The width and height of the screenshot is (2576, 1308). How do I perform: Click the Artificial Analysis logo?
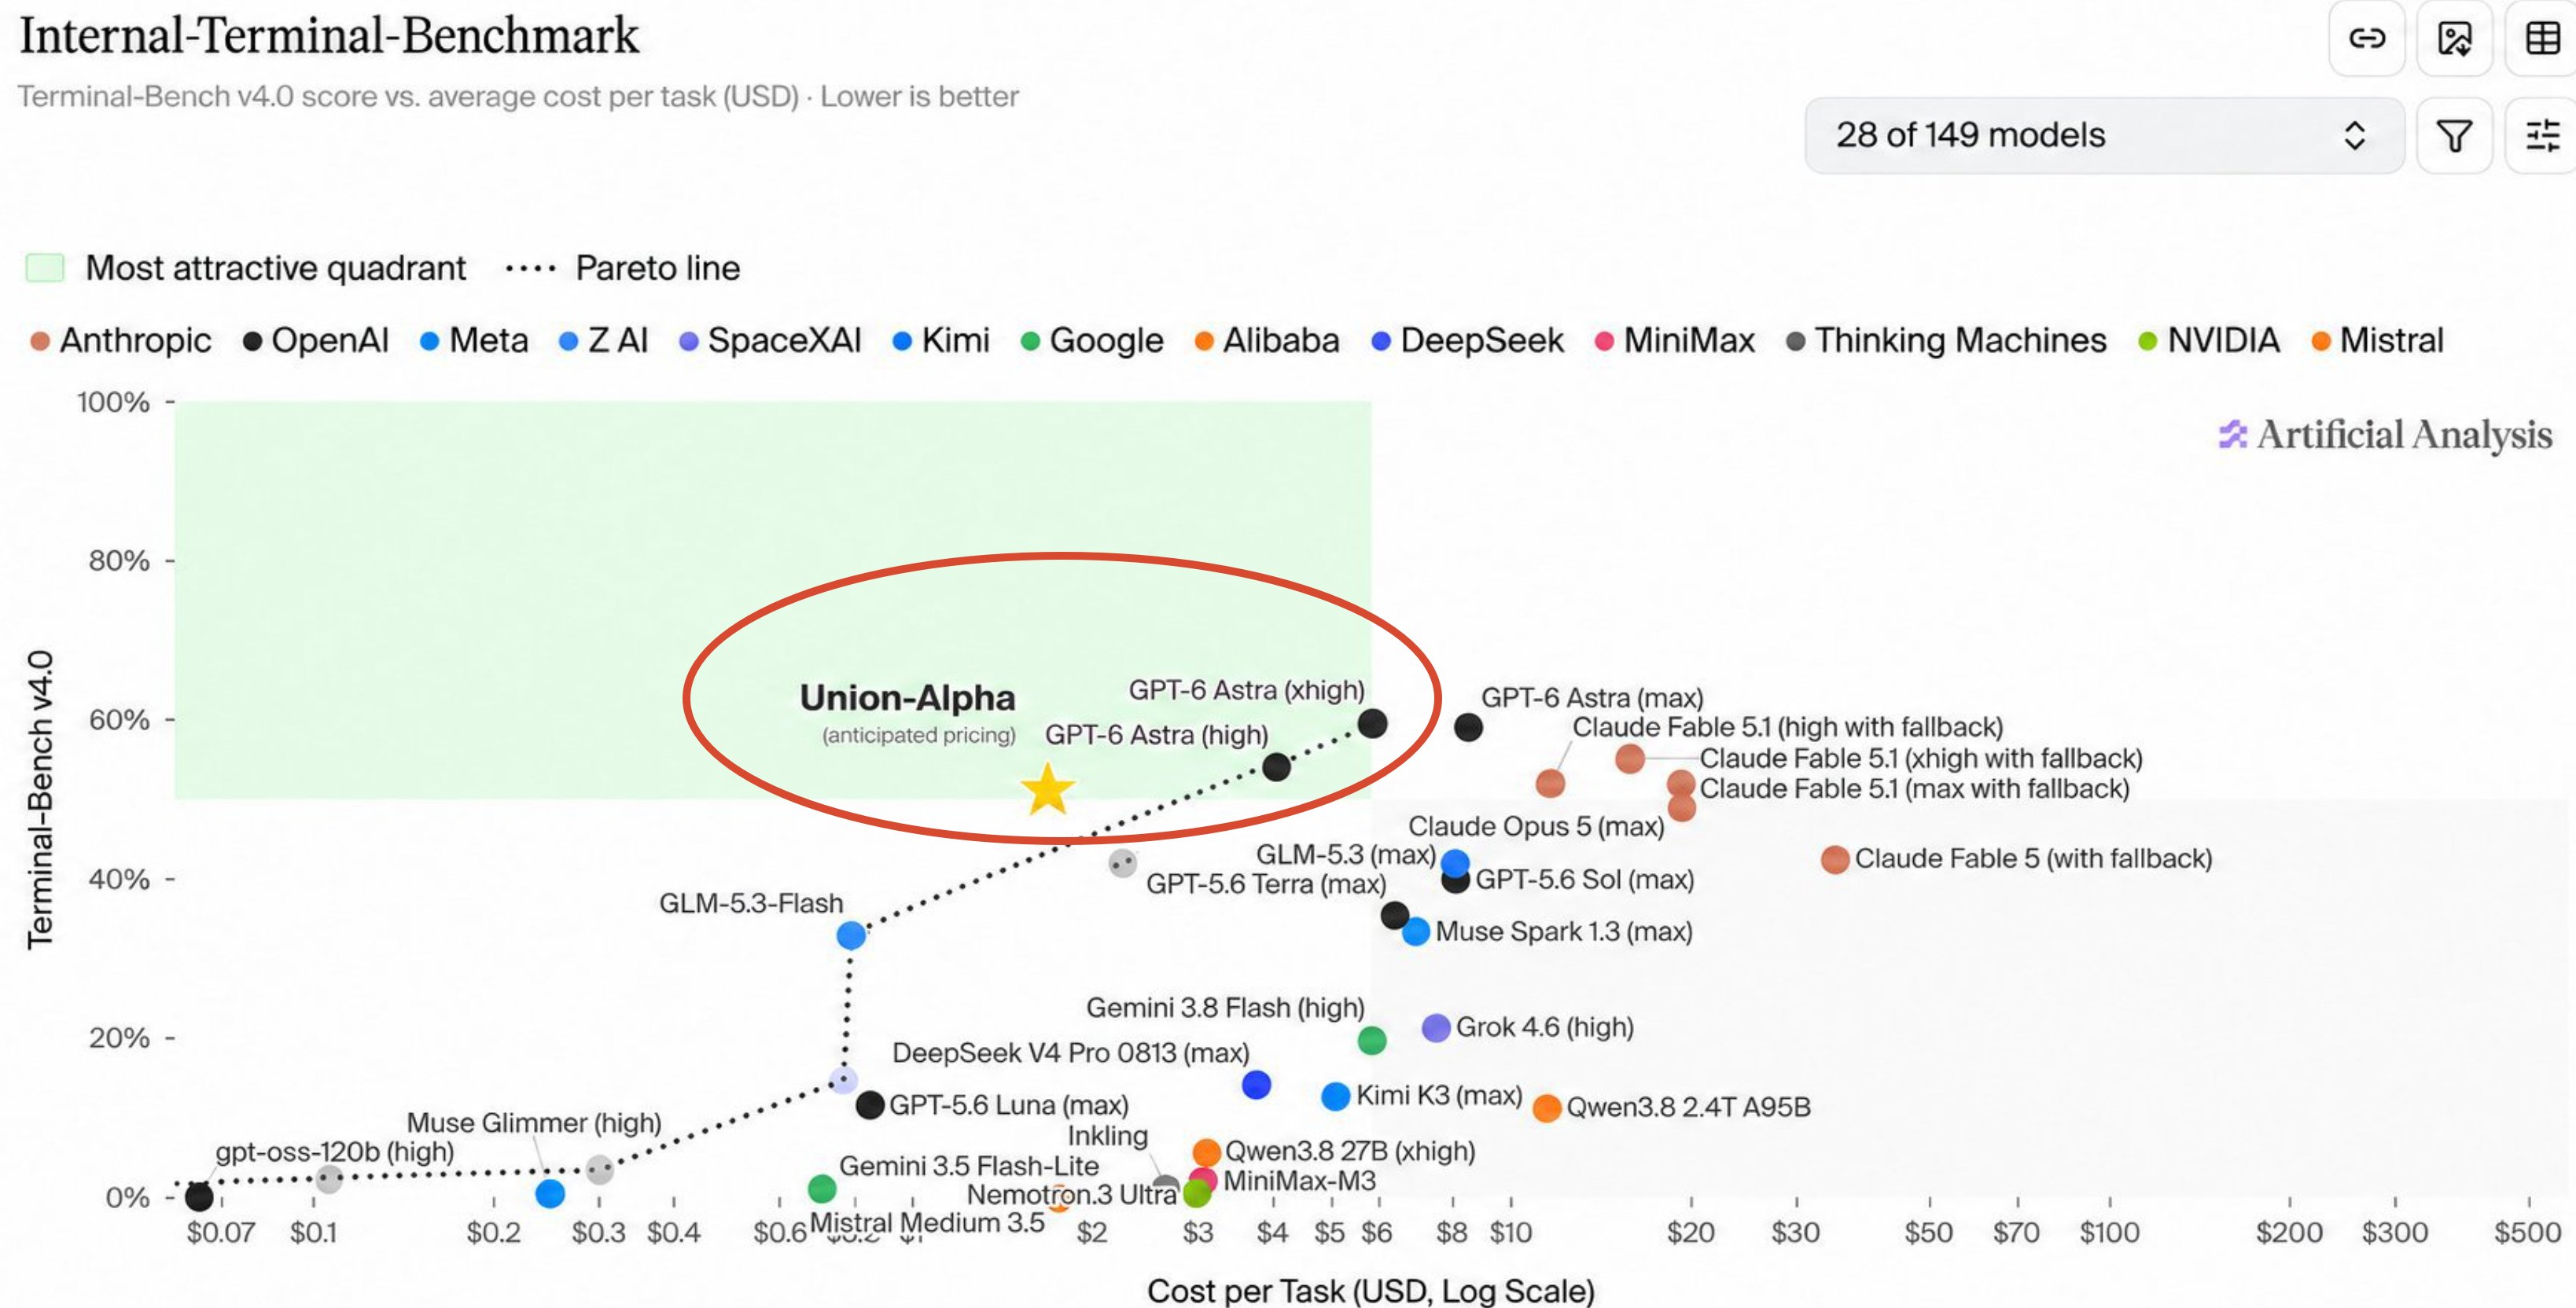[x=2385, y=435]
